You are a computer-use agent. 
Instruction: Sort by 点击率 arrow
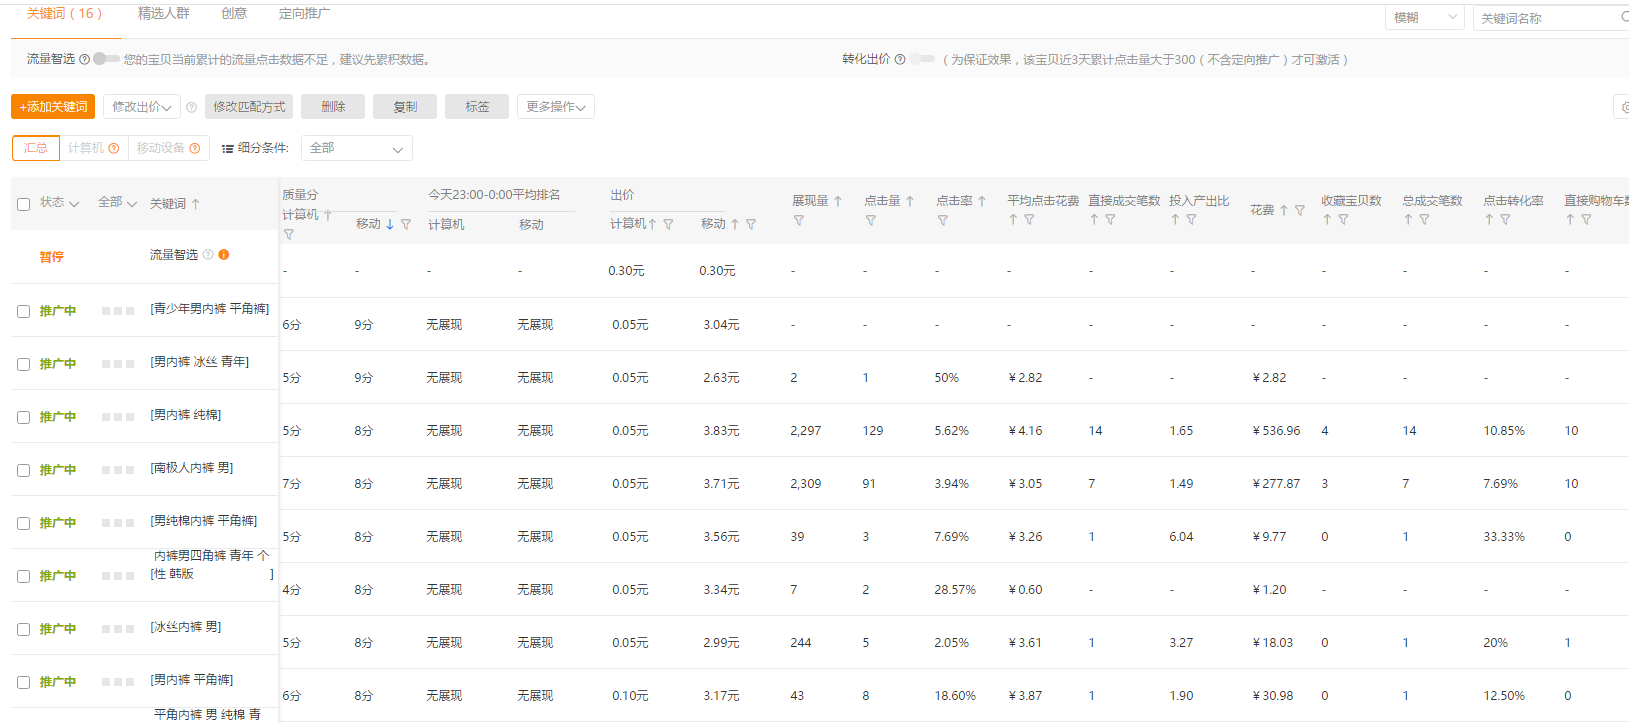click(x=982, y=201)
